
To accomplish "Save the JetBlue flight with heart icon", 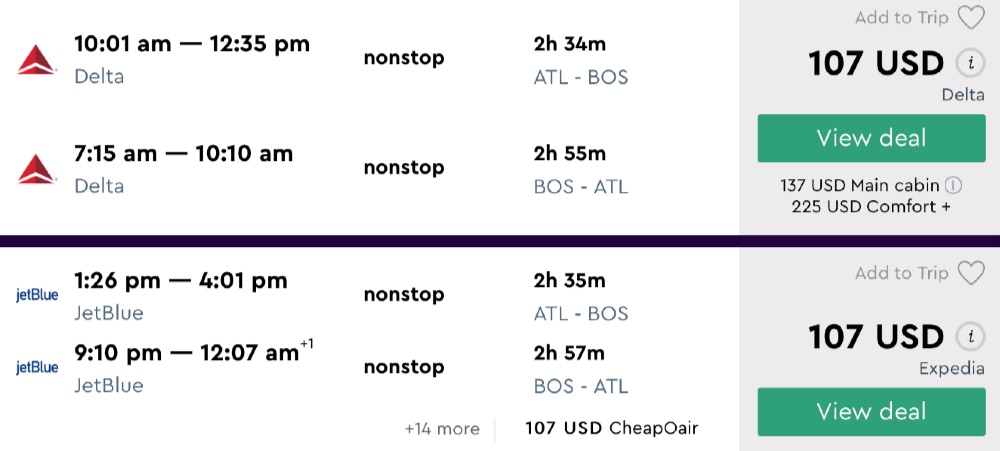I will tap(970, 273).
